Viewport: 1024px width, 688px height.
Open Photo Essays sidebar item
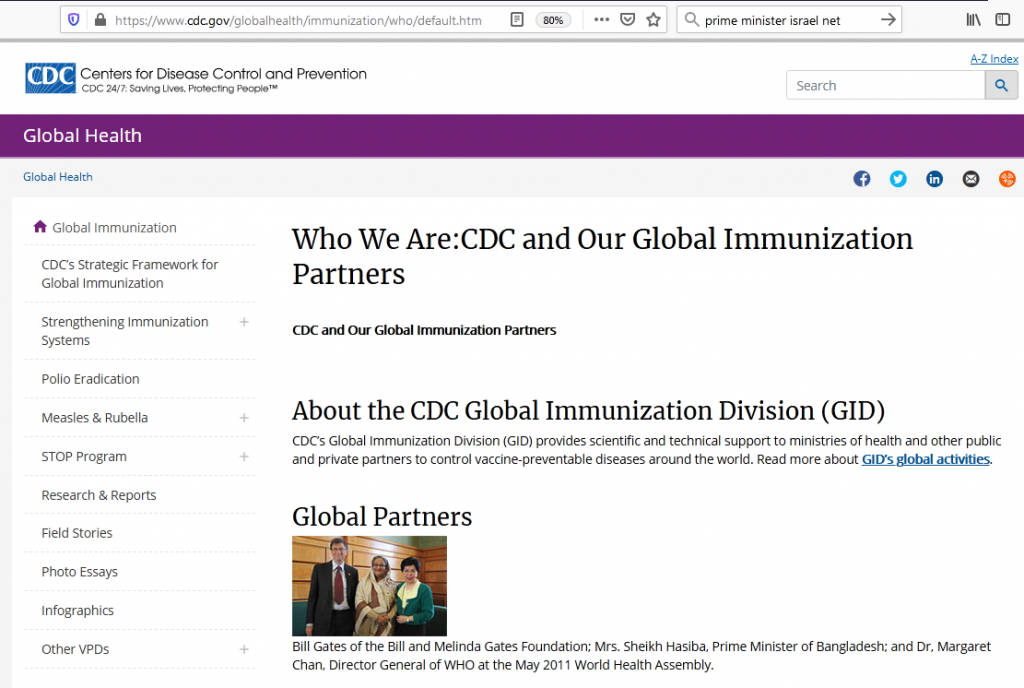pos(79,572)
